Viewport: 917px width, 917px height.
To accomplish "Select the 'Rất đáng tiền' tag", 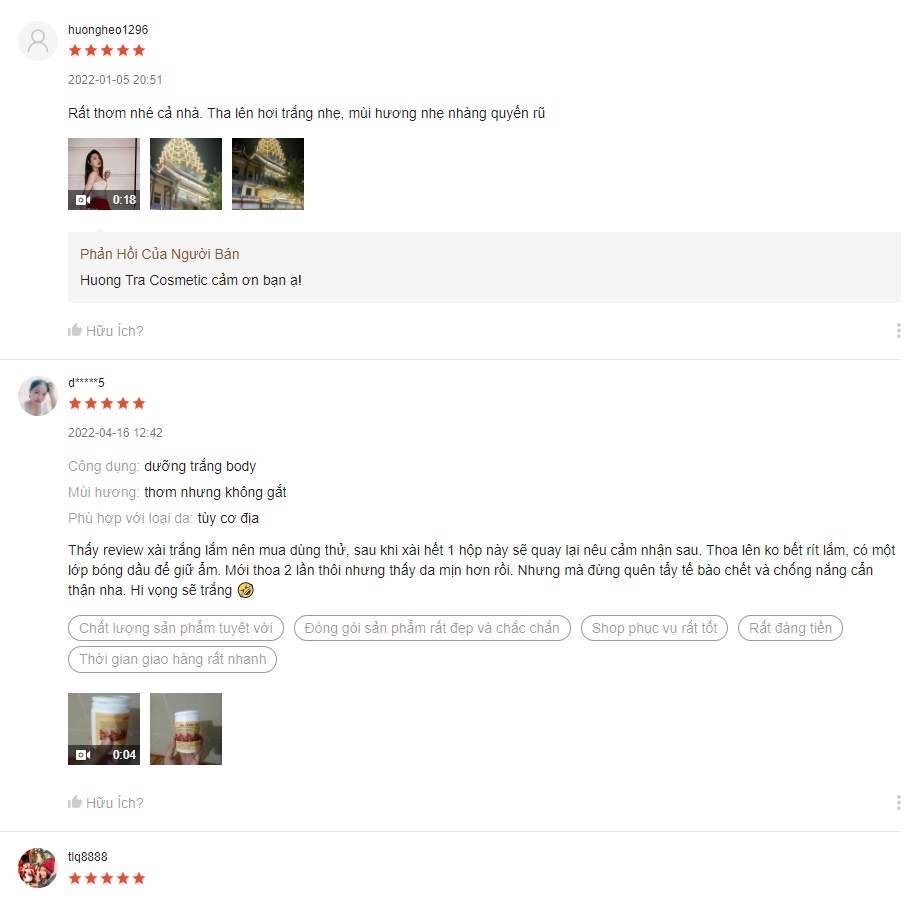I will pyautogui.click(x=790, y=628).
